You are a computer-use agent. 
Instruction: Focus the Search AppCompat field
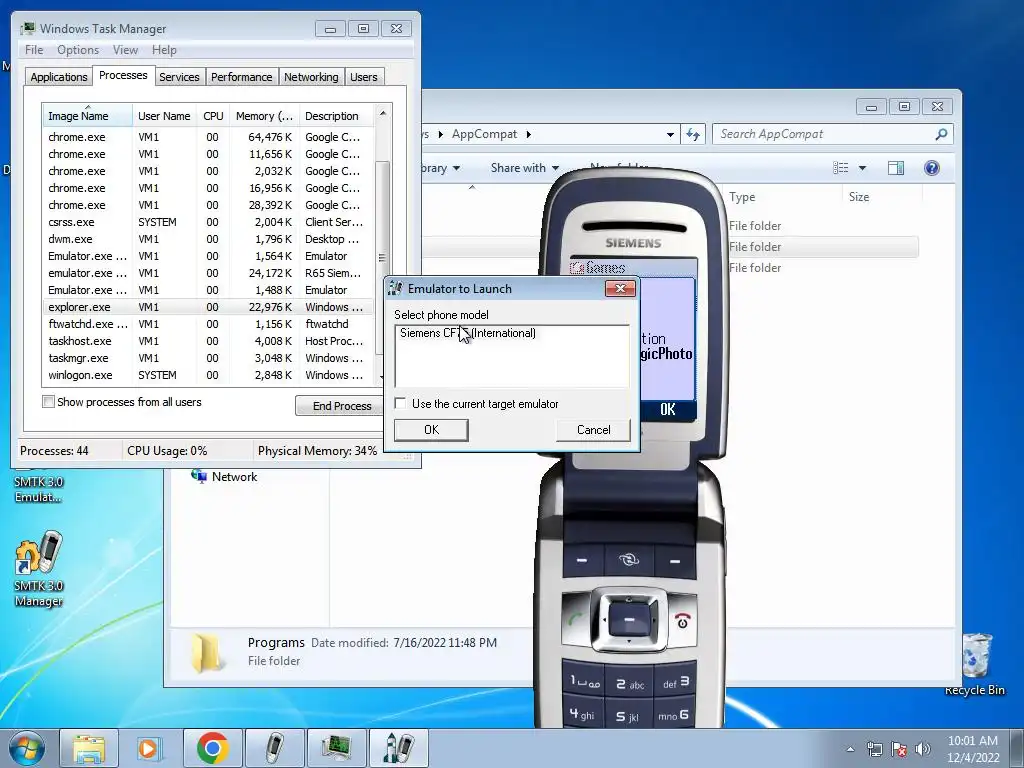click(833, 134)
